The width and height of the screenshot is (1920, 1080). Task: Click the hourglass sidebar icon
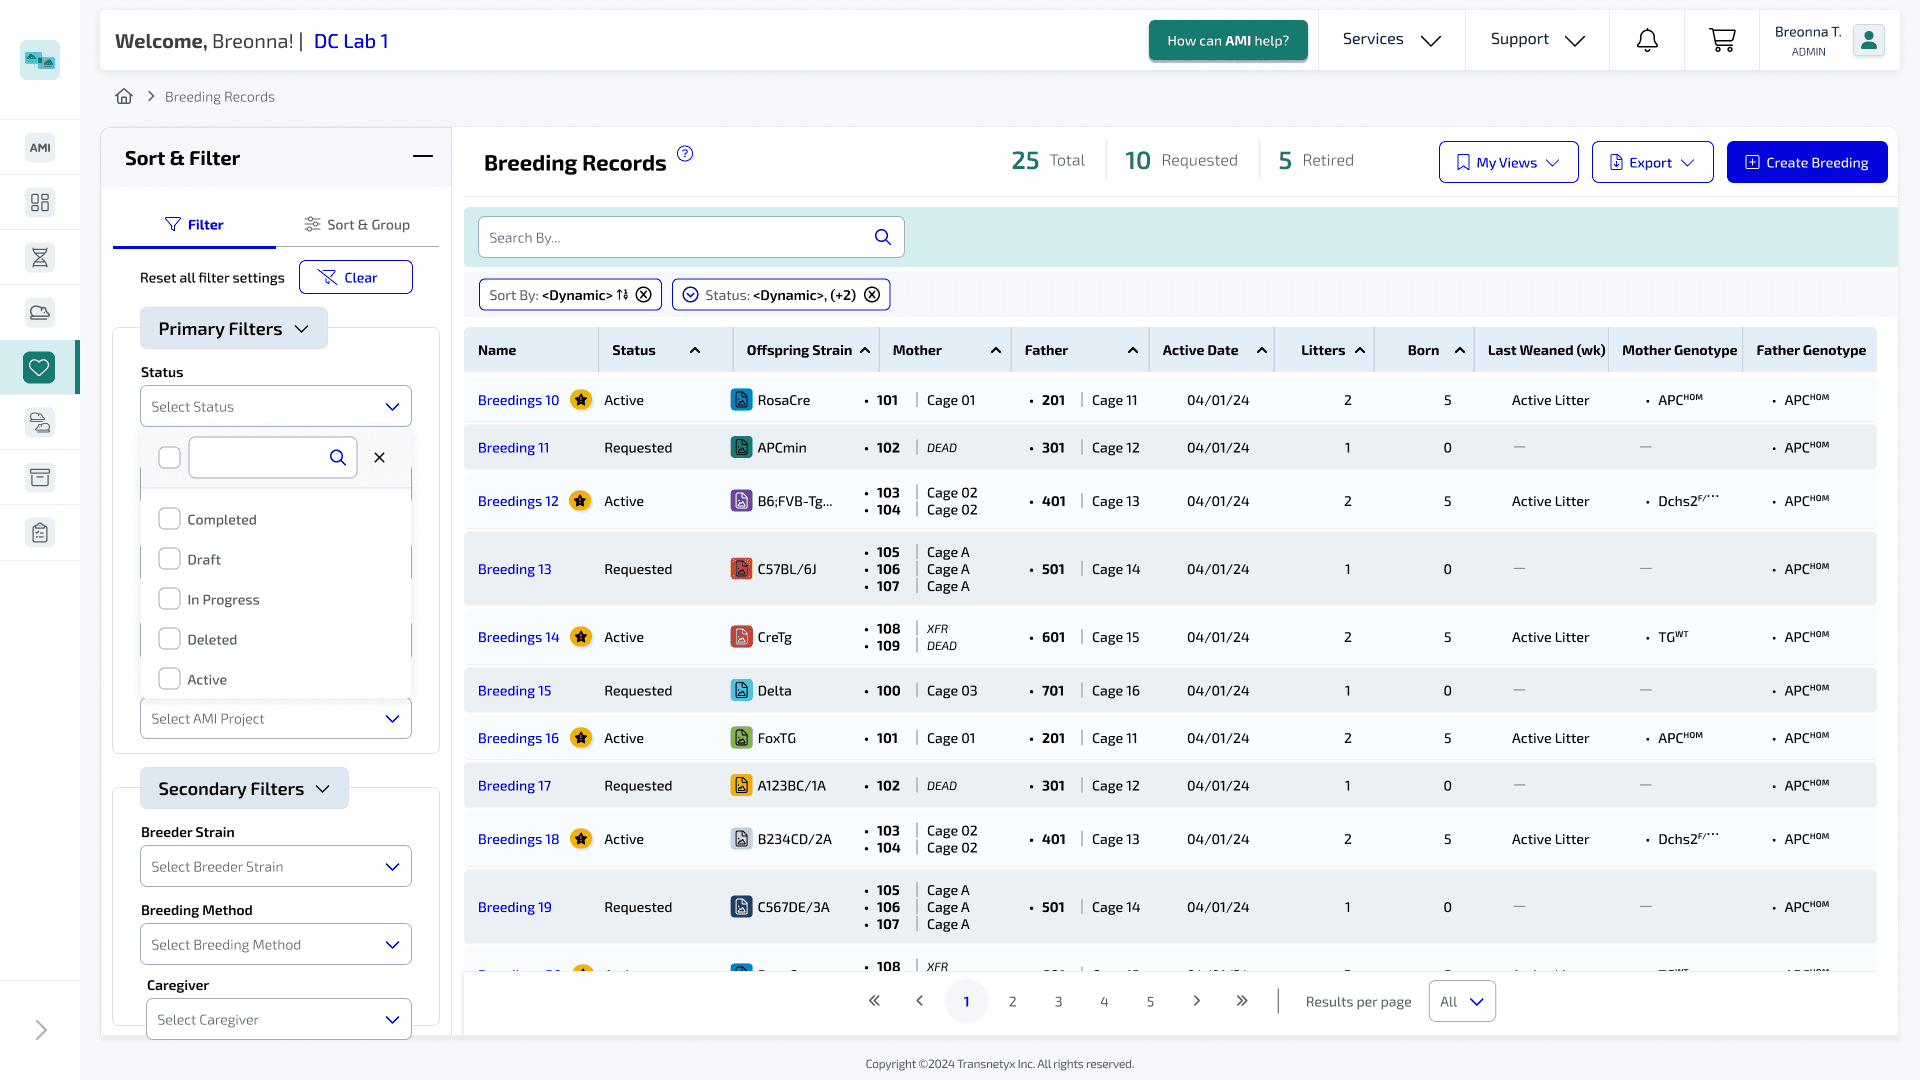[40, 258]
